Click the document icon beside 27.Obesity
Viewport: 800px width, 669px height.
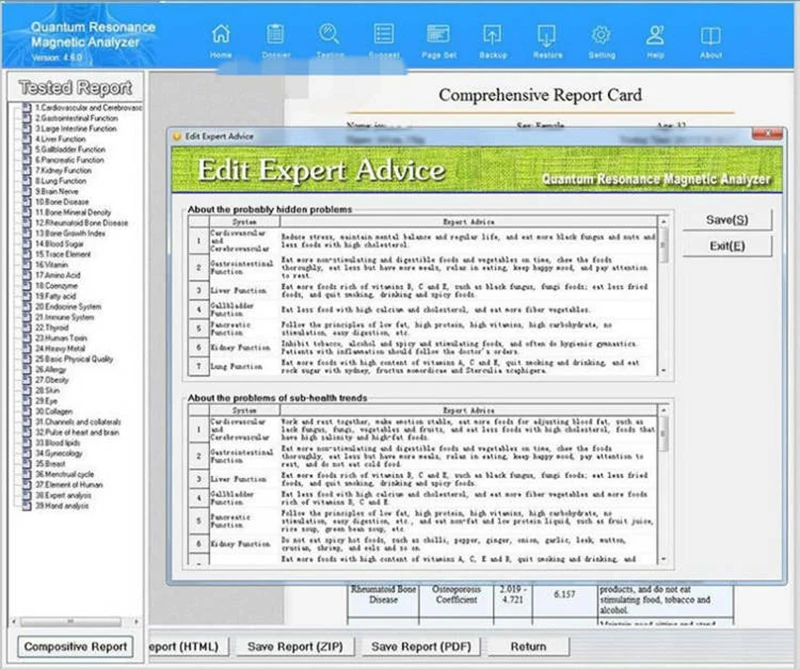[27, 380]
